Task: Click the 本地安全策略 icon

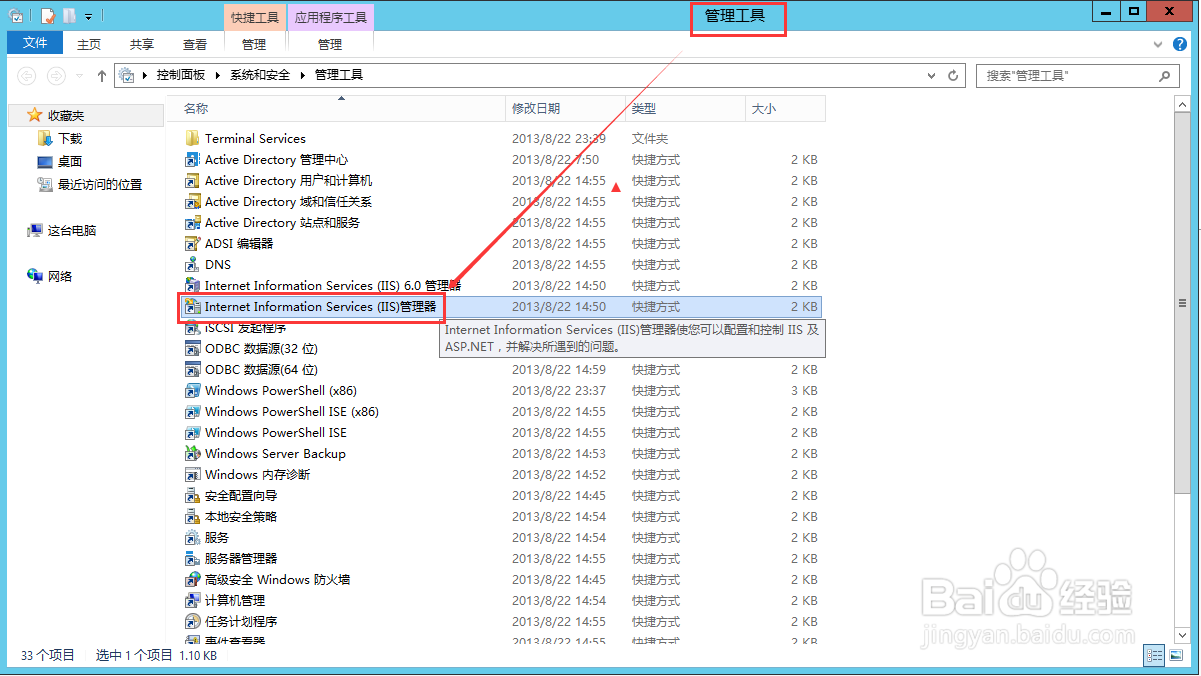Action: pos(193,516)
